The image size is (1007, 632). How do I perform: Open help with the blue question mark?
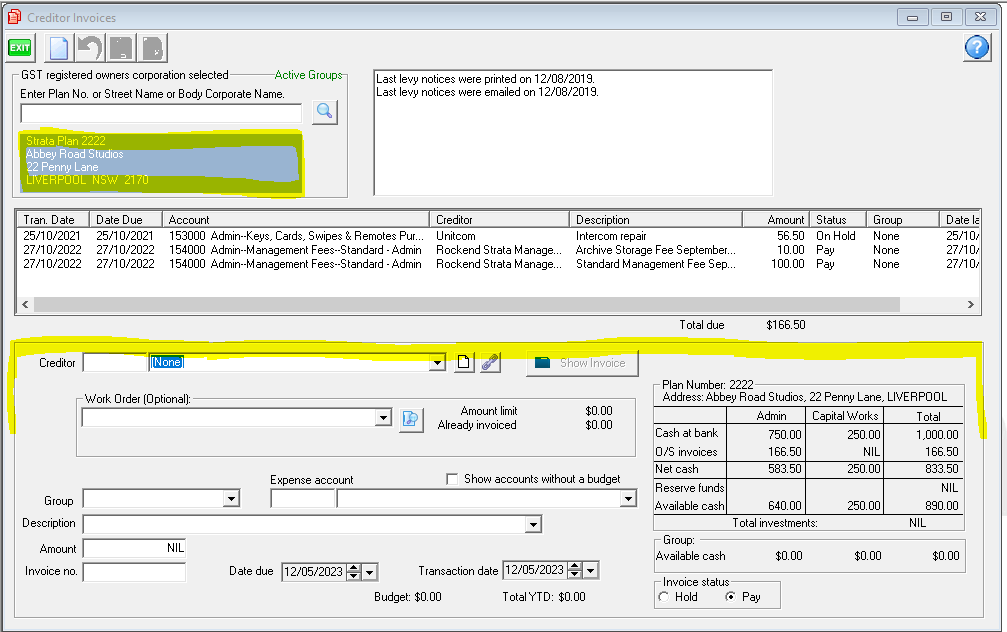pos(977,48)
